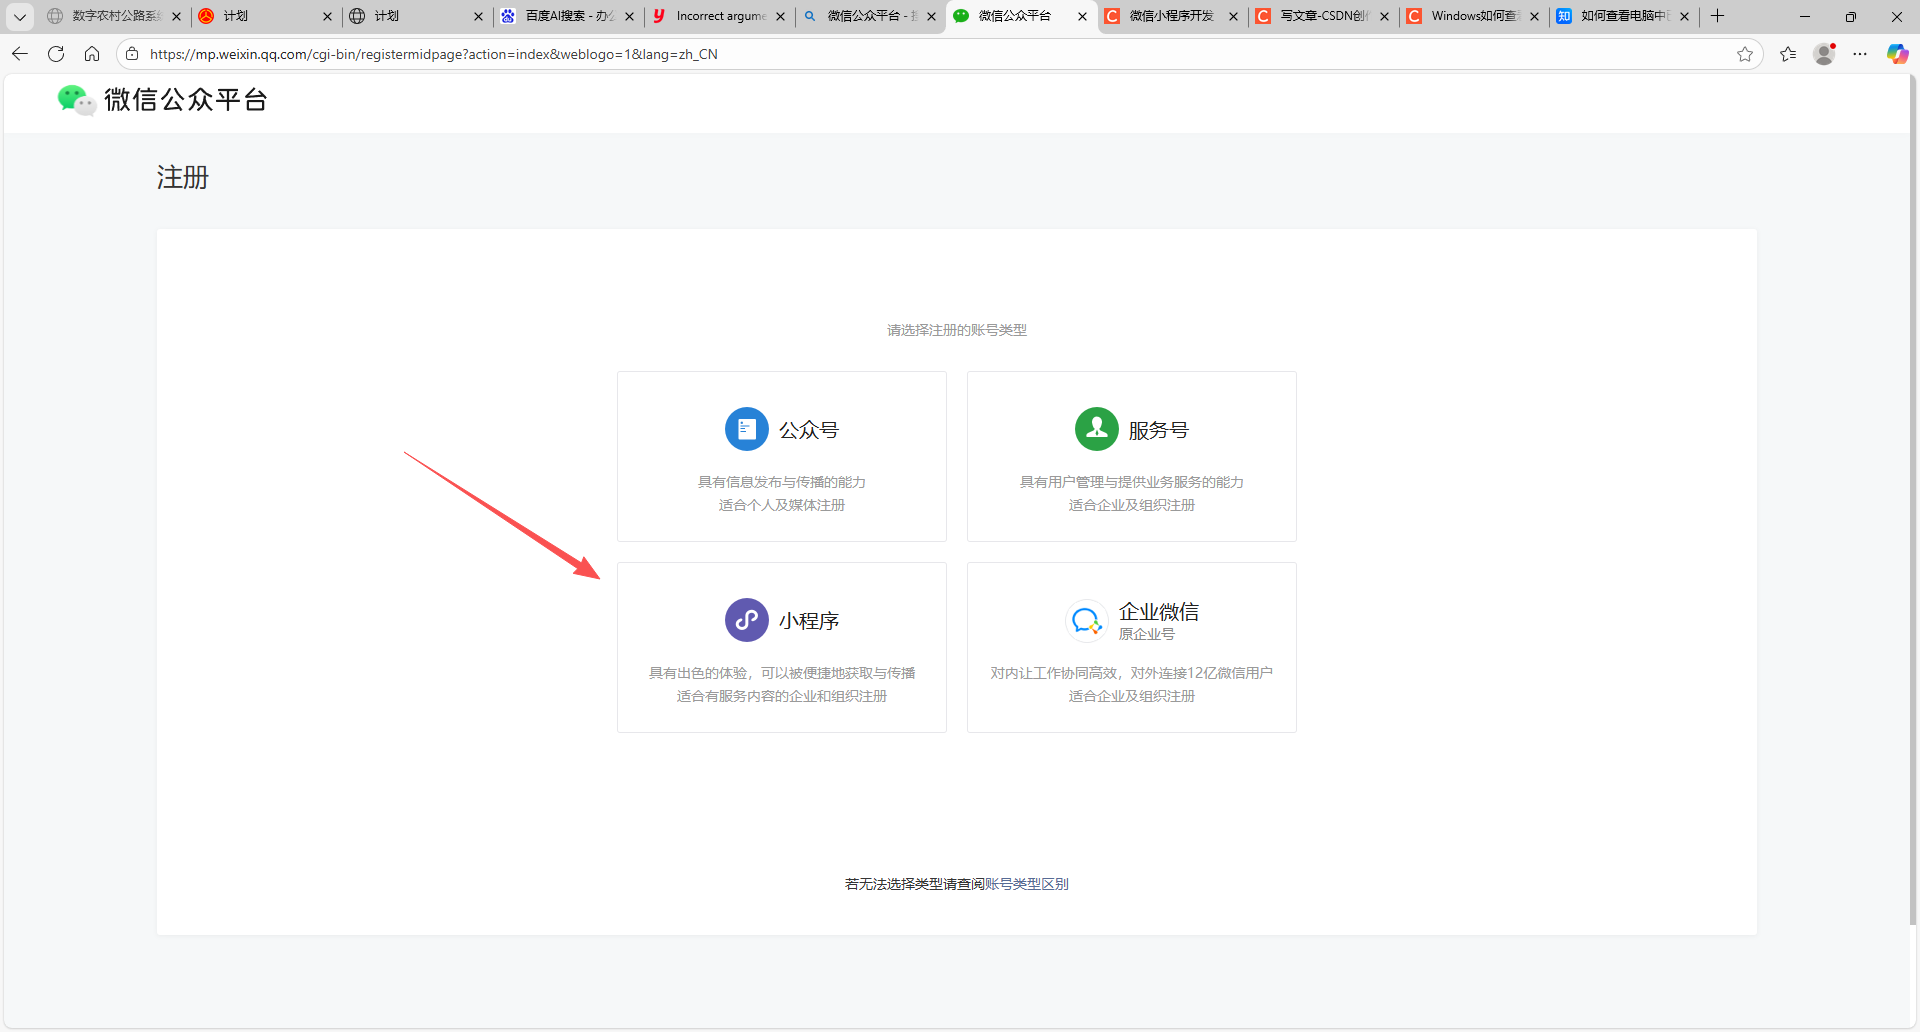Open browser settings and more menu

pos(1860,54)
